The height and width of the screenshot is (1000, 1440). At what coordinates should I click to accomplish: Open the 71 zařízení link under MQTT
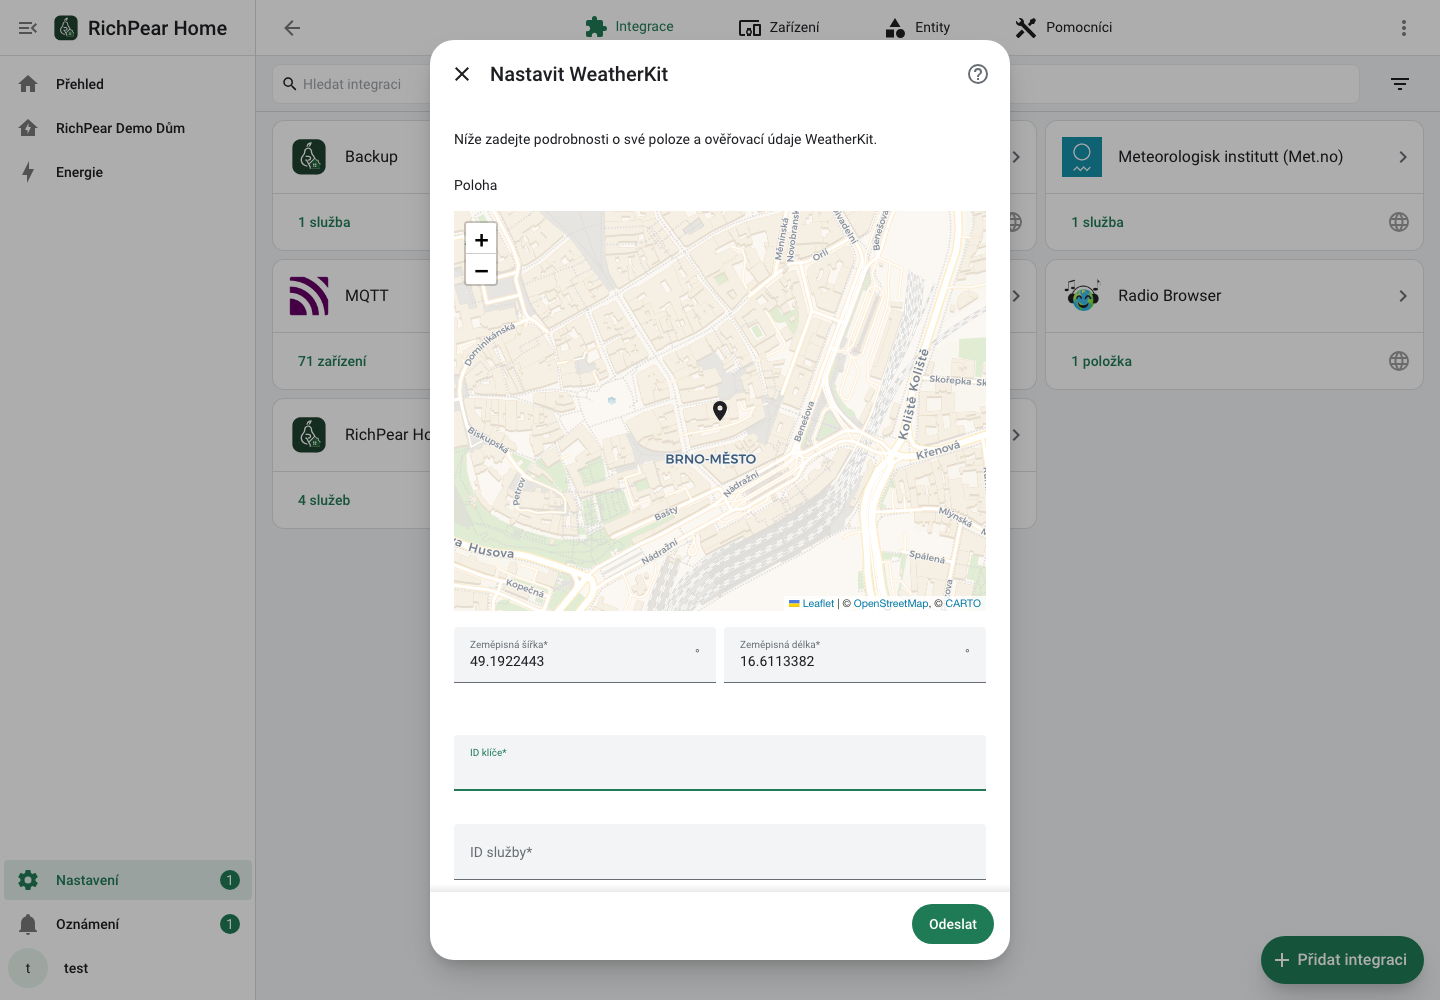pyautogui.click(x=332, y=361)
